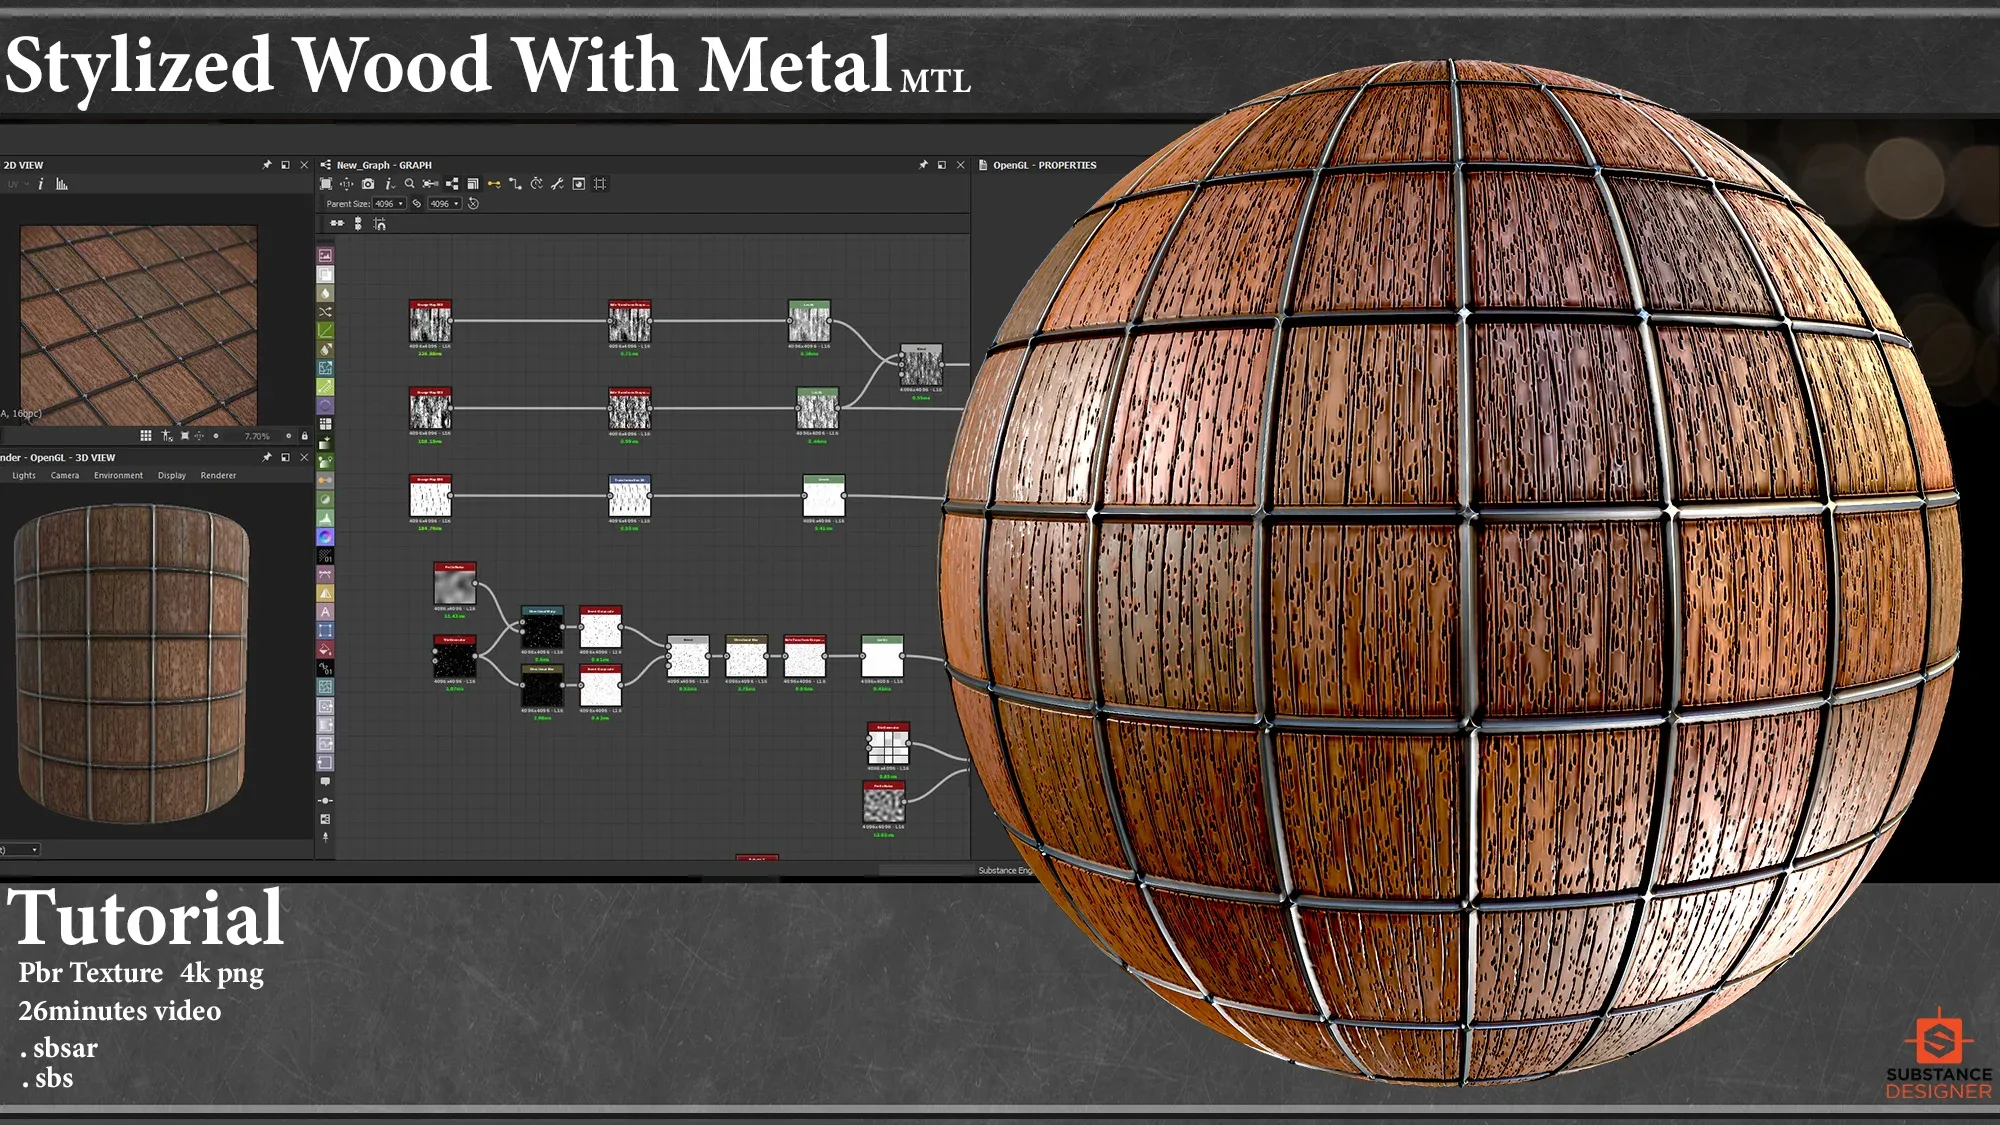Click the wrench tools icon in graph toolbar
Viewport: 2000px width, 1125px height.
(557, 184)
